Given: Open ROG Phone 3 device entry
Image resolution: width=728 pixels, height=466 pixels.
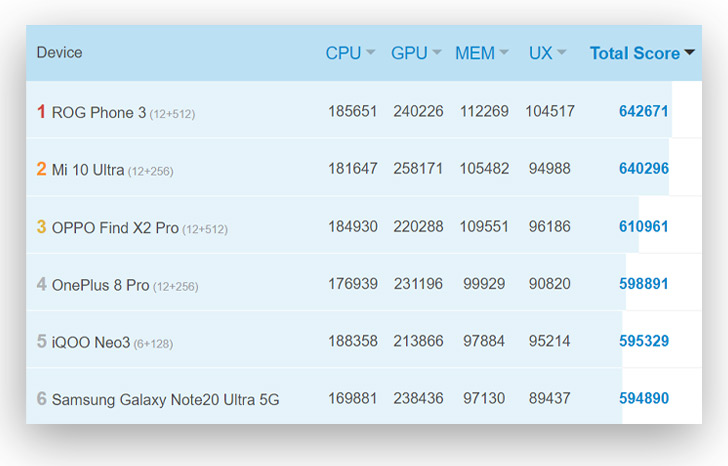Looking at the screenshot, I should tap(99, 112).
